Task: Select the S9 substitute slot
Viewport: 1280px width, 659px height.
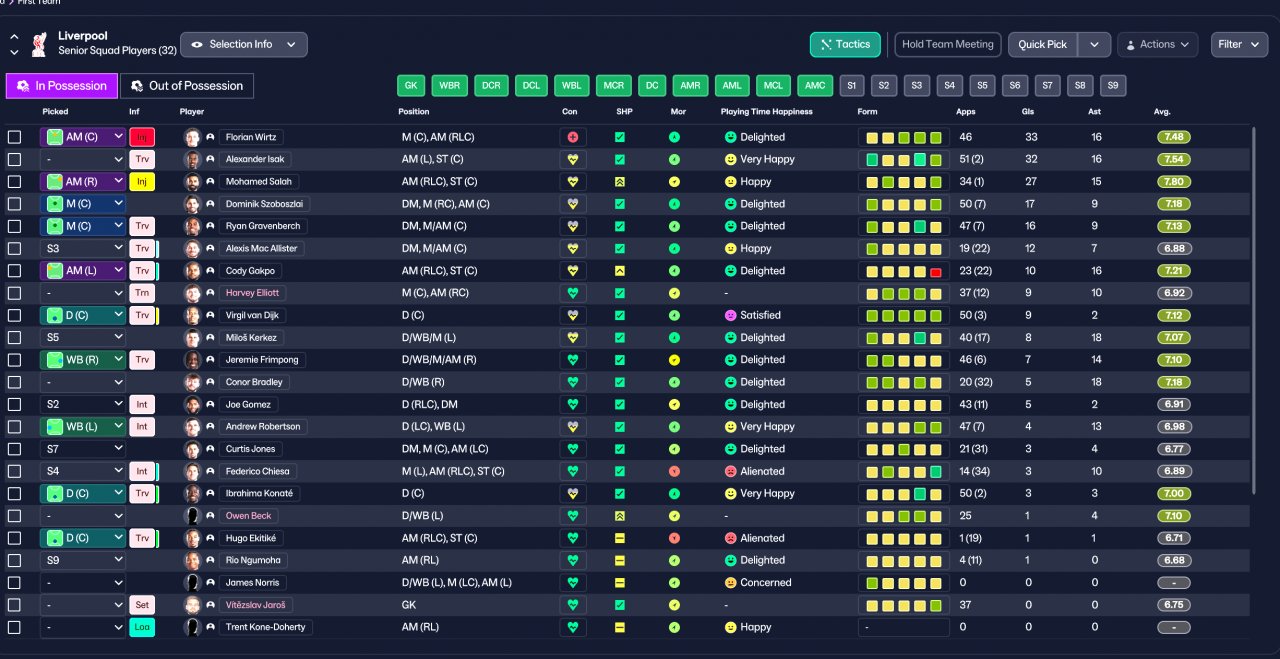Action: [x=1113, y=86]
